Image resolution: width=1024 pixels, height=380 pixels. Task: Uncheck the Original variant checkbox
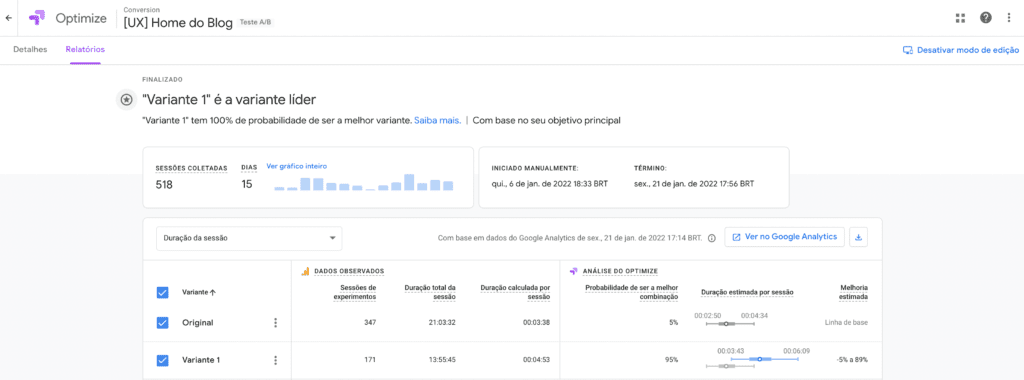coord(163,323)
